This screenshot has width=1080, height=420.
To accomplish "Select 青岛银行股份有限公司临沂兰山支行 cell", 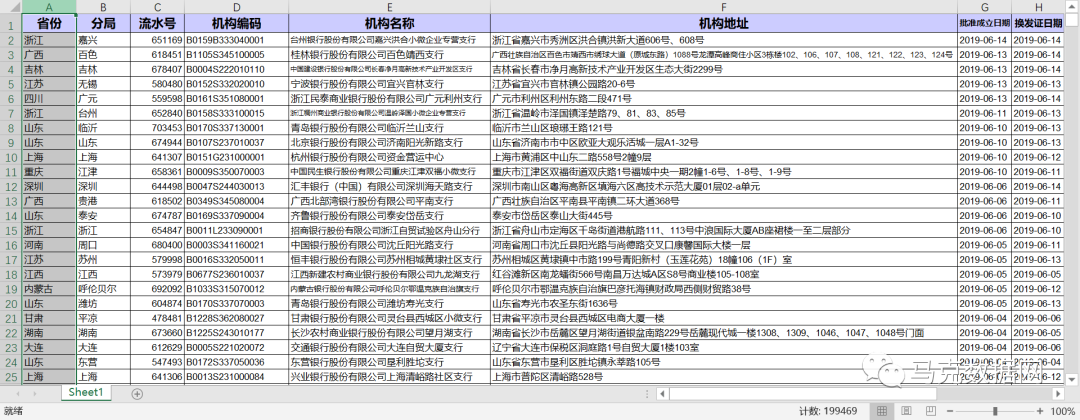I will coord(390,128).
